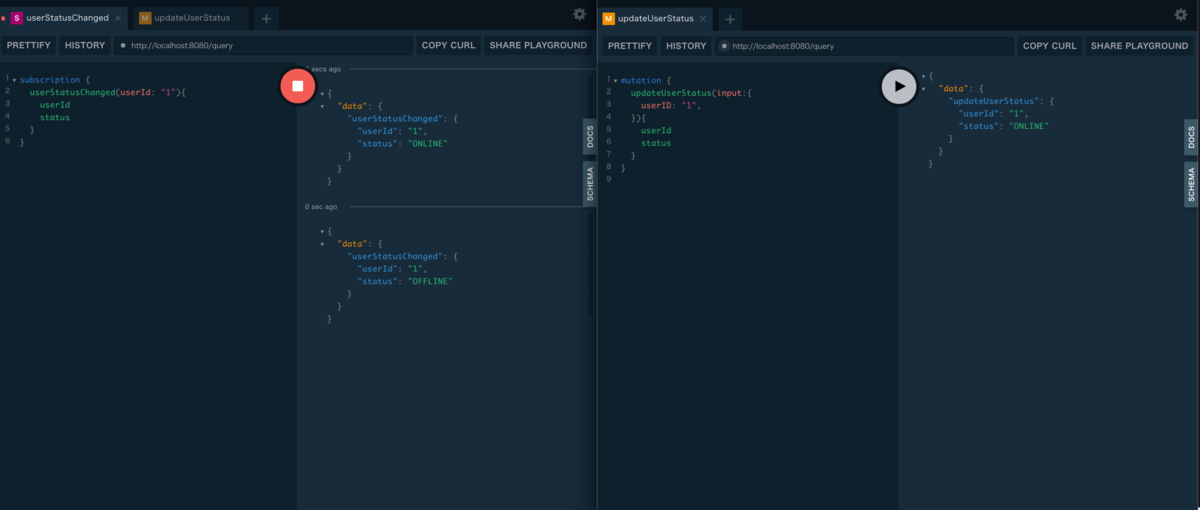Click HISTORY in the left window toolbar

click(85, 46)
